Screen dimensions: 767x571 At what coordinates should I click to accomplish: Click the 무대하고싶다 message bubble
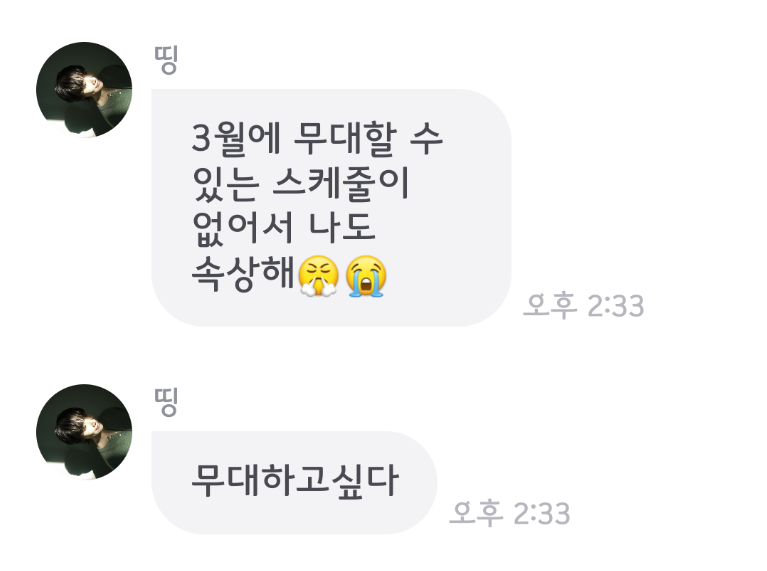(x=294, y=482)
